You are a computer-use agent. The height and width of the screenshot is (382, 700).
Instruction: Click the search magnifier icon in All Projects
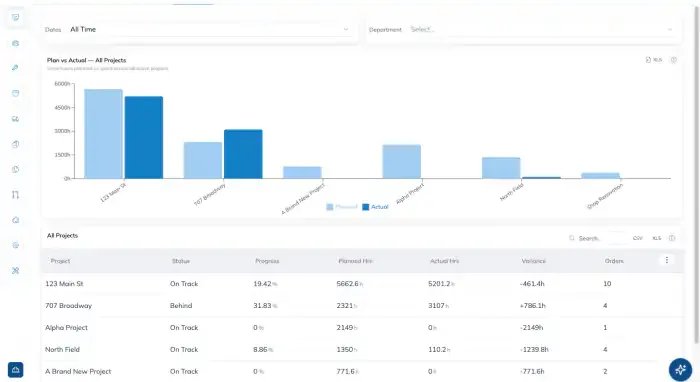click(x=572, y=238)
